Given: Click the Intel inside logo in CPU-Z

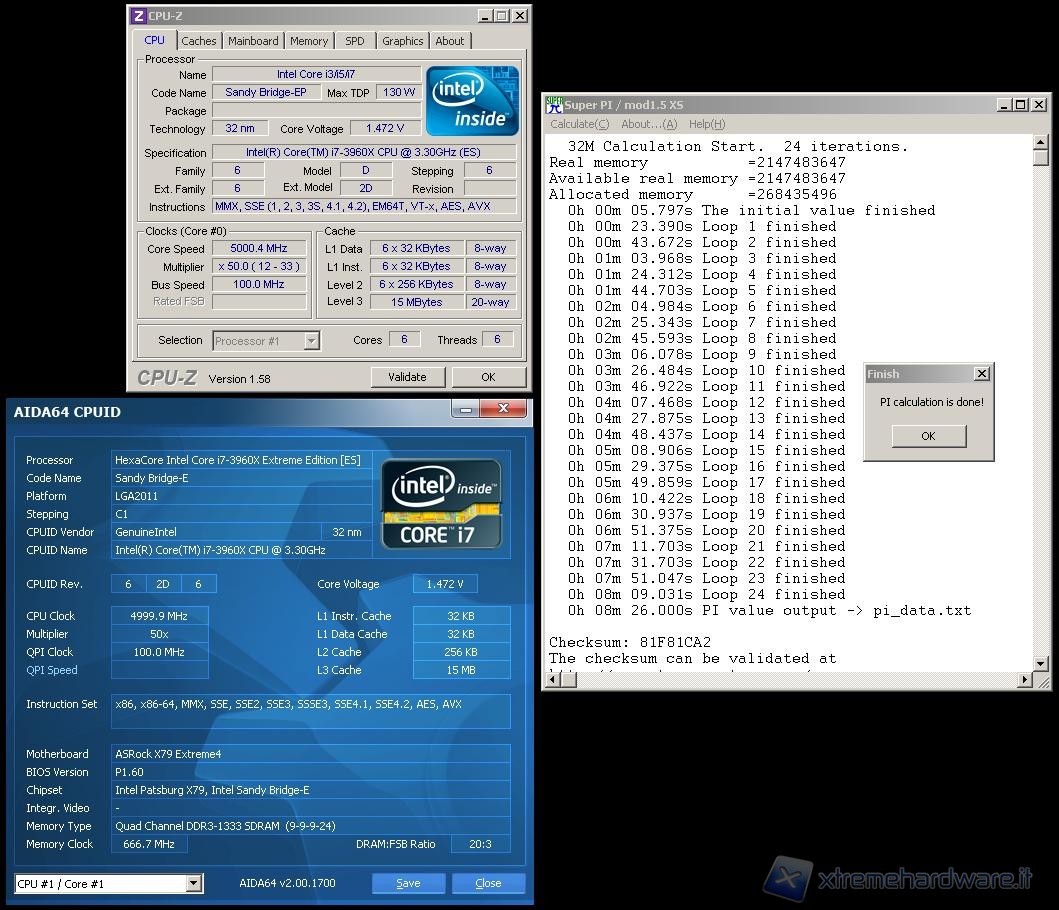Looking at the screenshot, I should point(472,101).
